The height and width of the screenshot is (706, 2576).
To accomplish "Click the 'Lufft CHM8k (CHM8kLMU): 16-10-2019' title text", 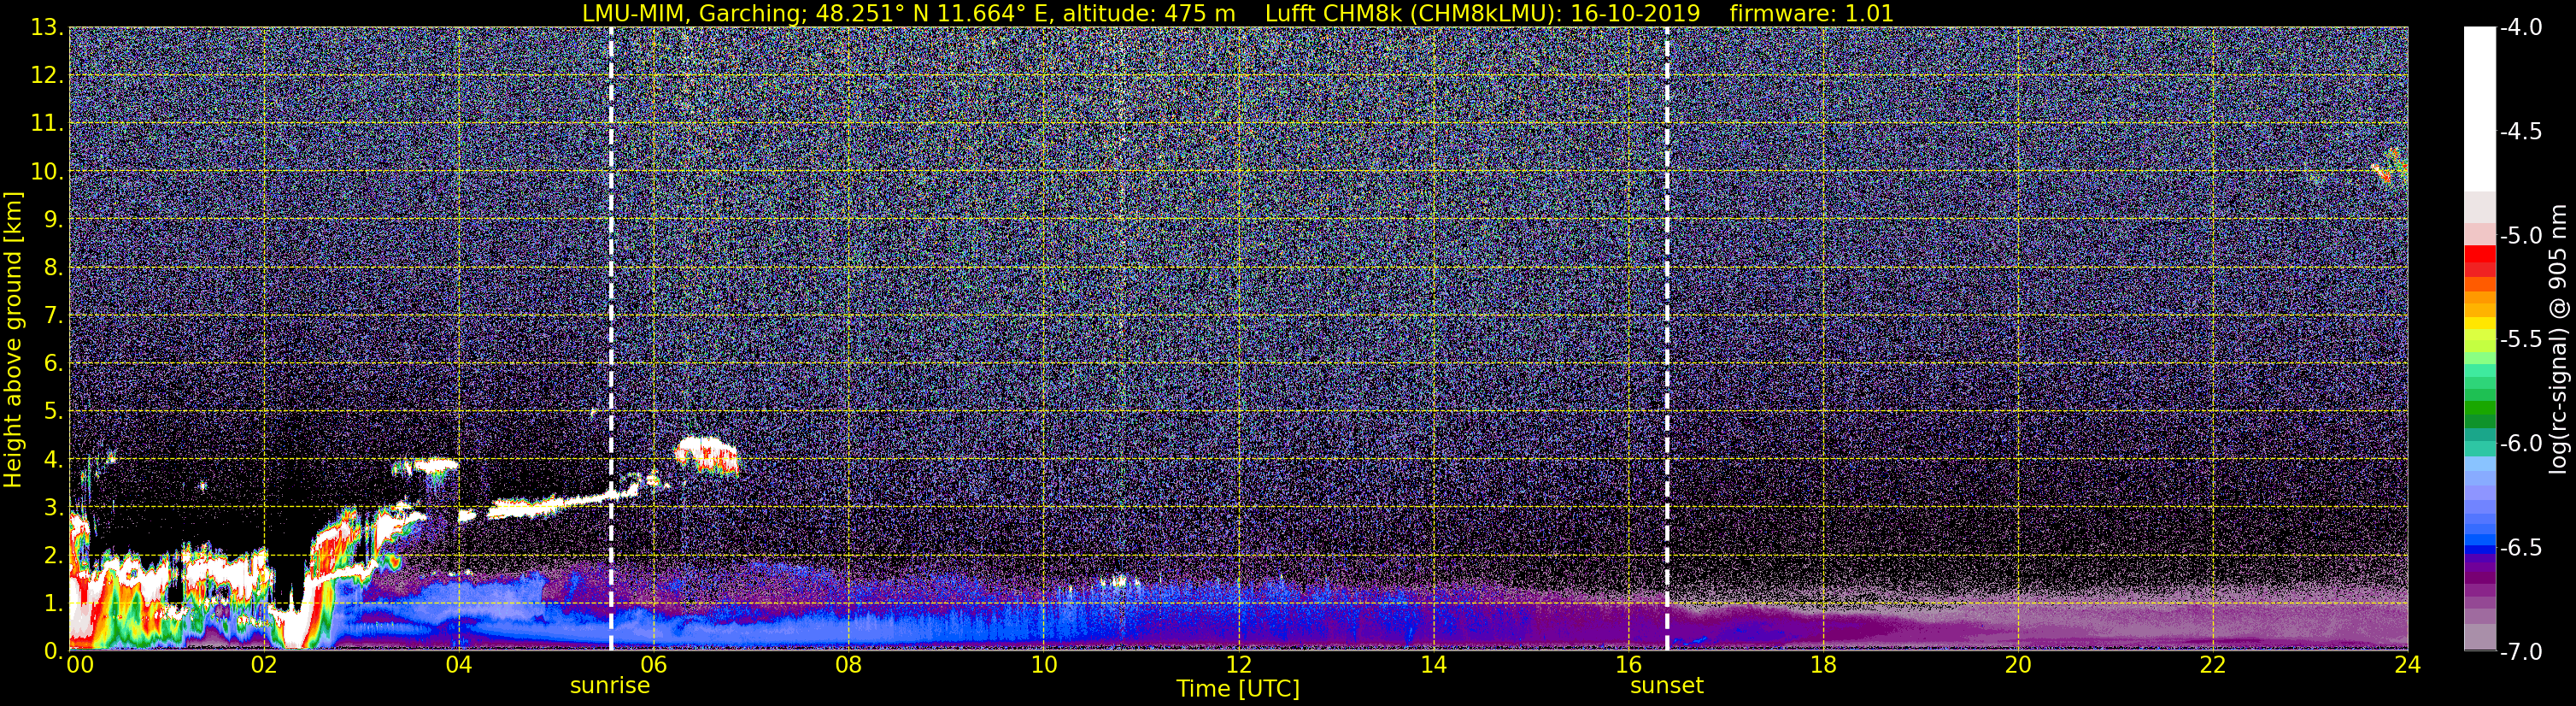I will click(1482, 14).
